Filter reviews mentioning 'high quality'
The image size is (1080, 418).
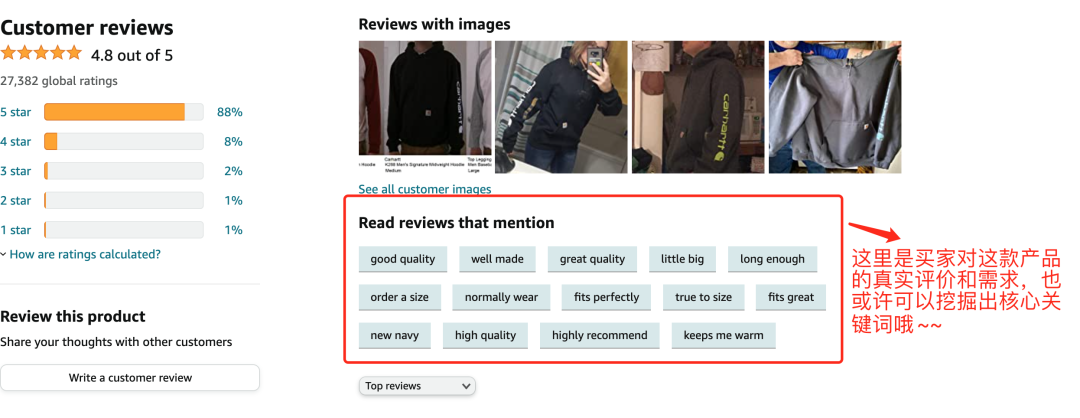pos(485,335)
